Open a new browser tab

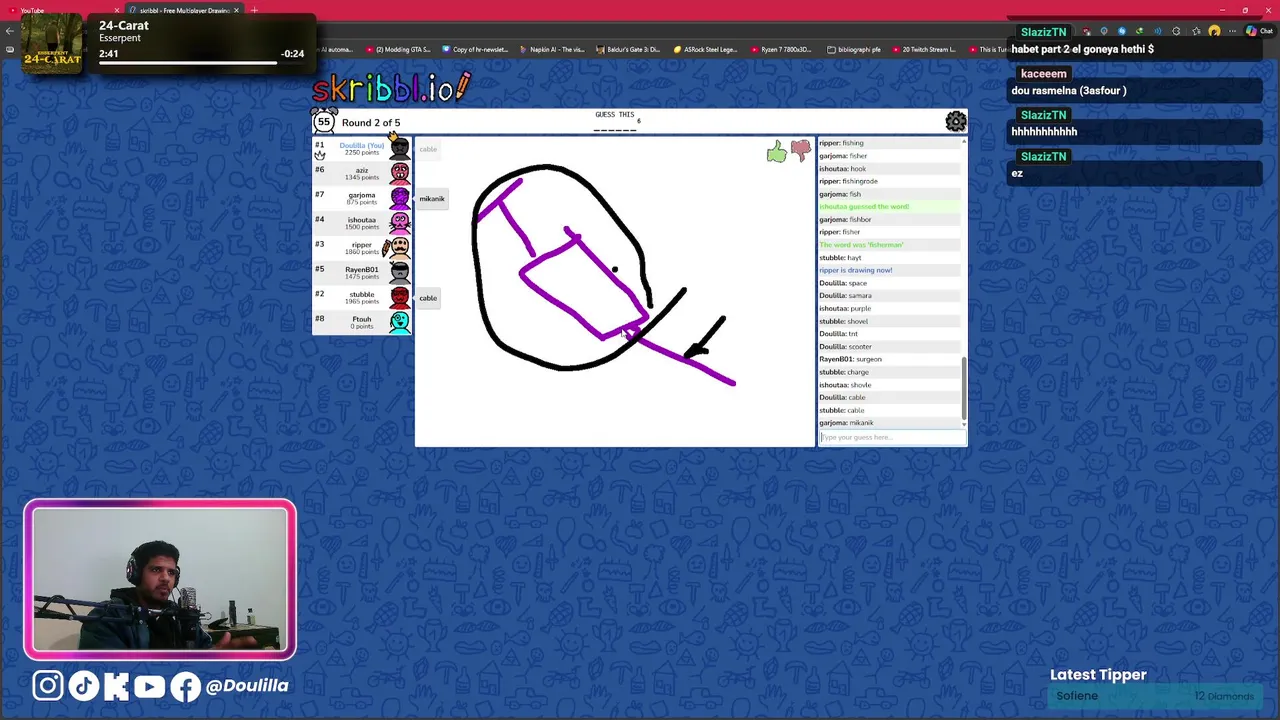click(x=254, y=10)
